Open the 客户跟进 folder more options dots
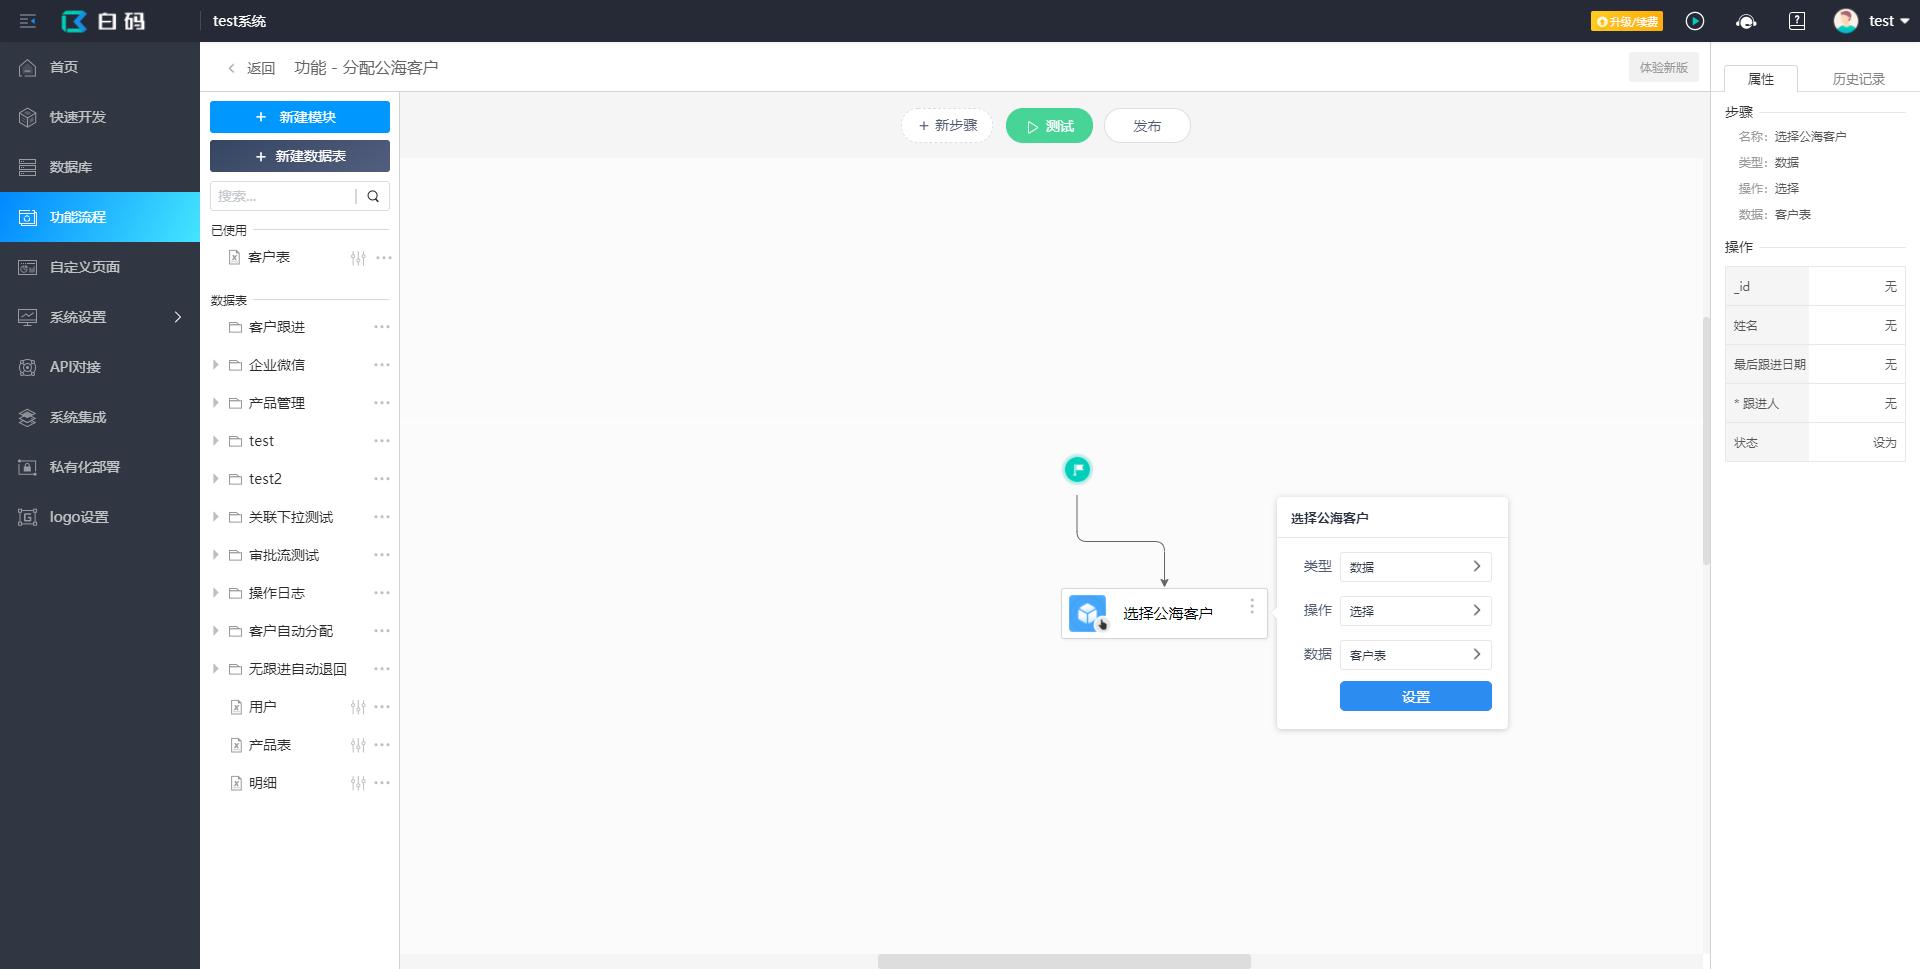The image size is (1920, 969). click(382, 327)
